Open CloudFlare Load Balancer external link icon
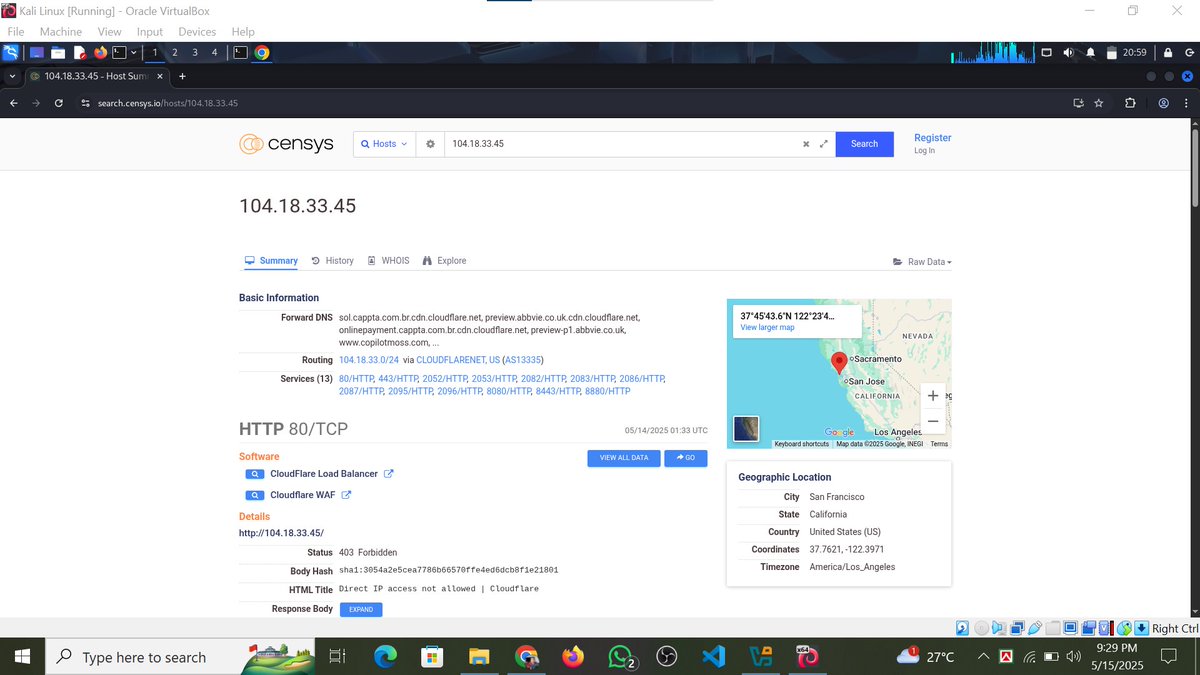The image size is (1200, 675). click(388, 474)
